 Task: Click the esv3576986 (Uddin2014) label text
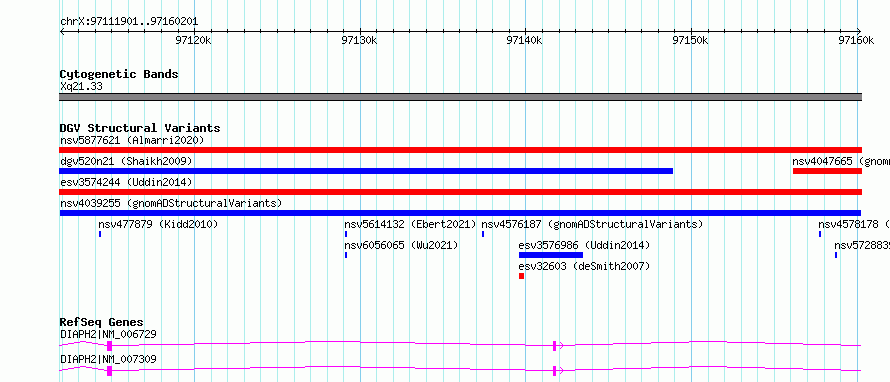585,245
